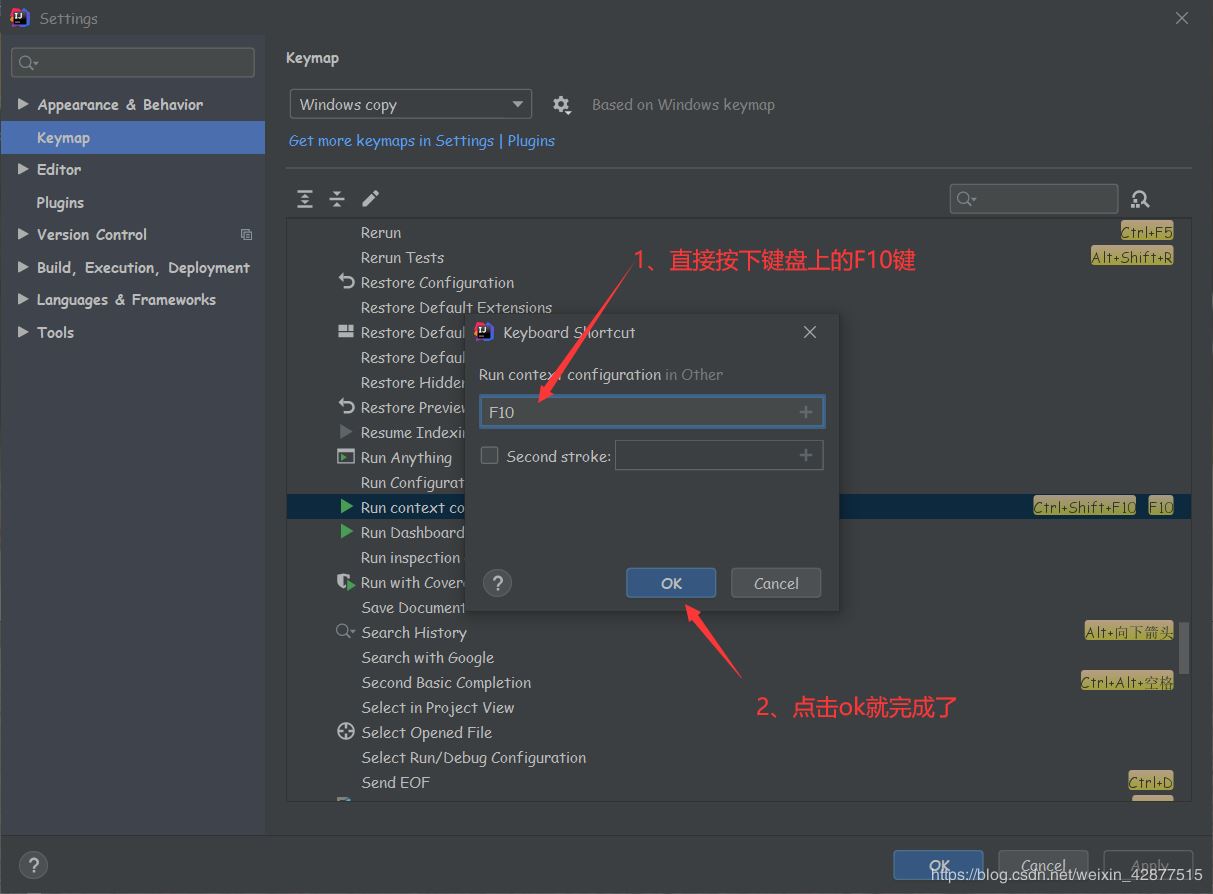Click the Expand All icon in keymap toolbar
Viewport: 1213px width, 894px height.
click(x=305, y=199)
